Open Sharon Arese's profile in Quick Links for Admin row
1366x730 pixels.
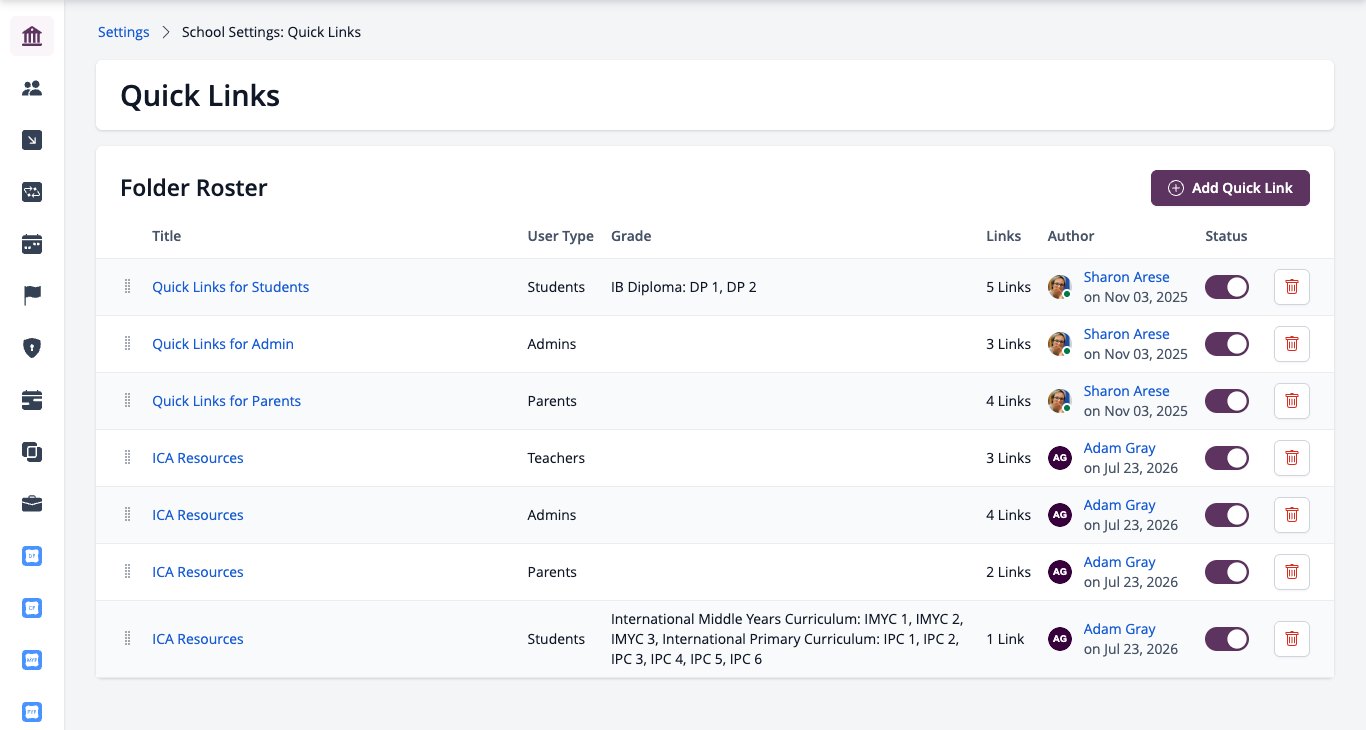pyautogui.click(x=1127, y=334)
